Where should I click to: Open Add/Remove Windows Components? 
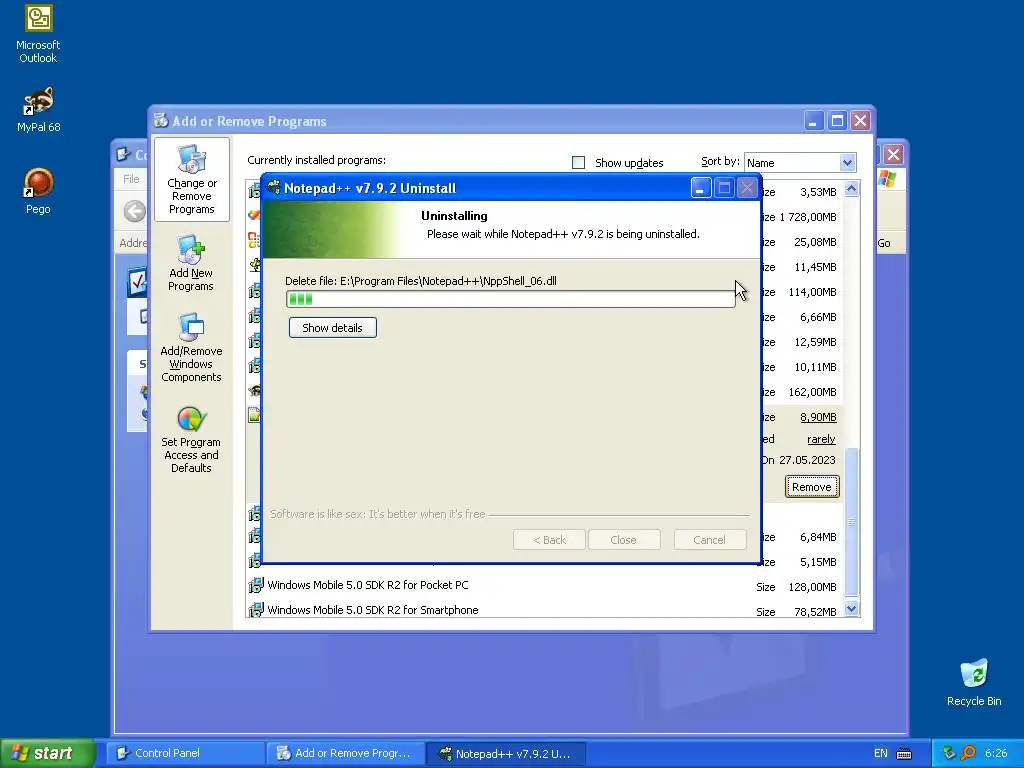click(x=191, y=348)
